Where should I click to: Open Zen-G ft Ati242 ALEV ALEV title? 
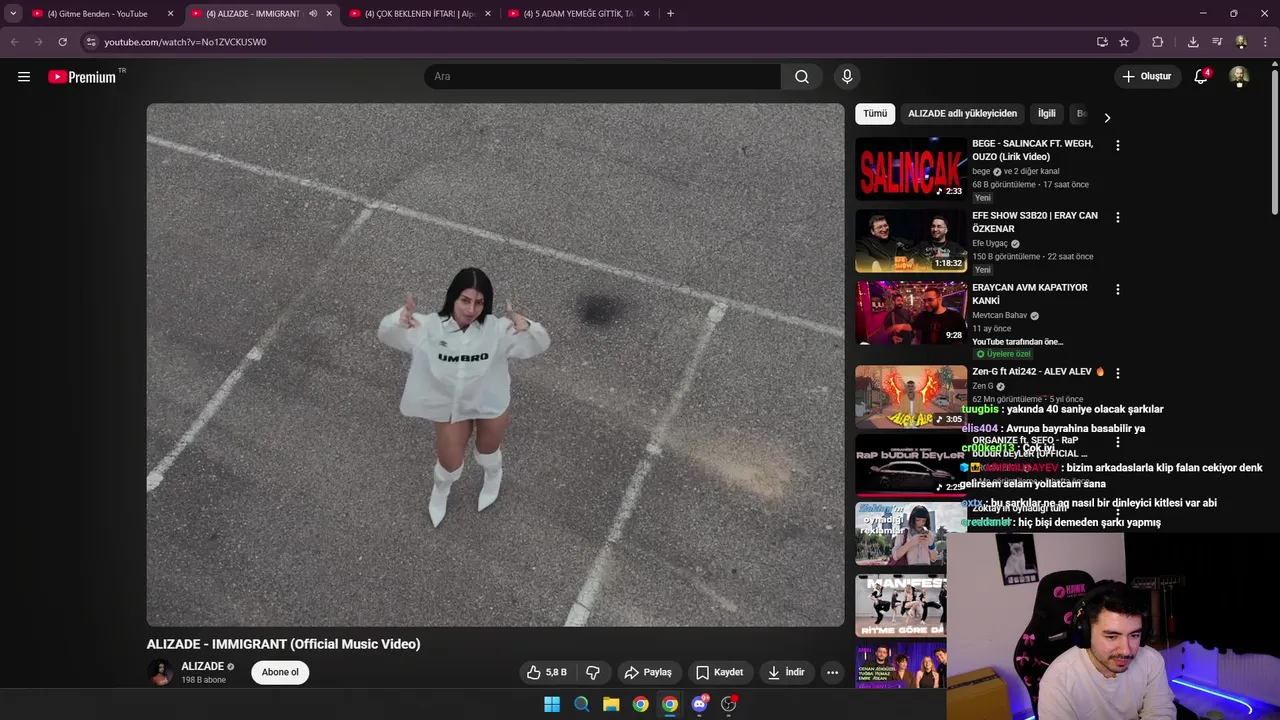[x=1038, y=372]
